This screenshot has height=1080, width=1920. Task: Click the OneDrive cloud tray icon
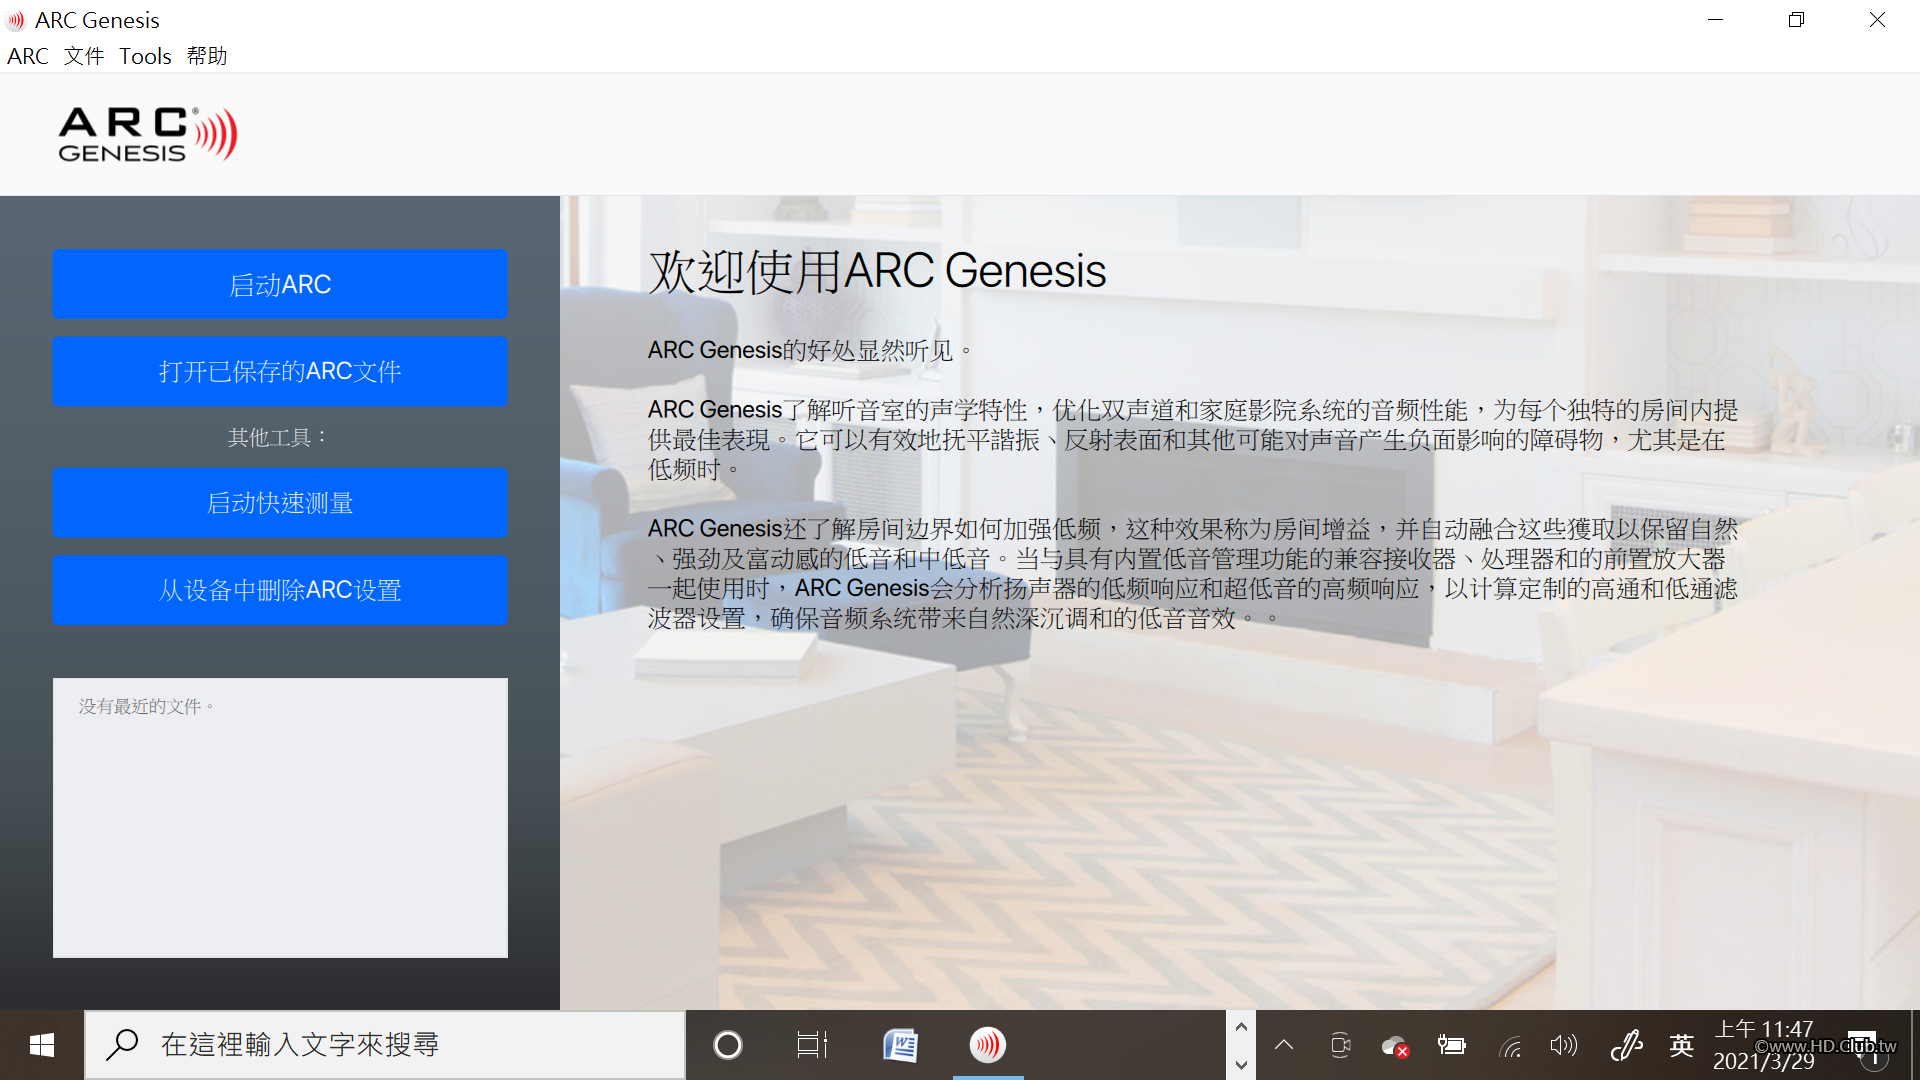(1395, 1046)
